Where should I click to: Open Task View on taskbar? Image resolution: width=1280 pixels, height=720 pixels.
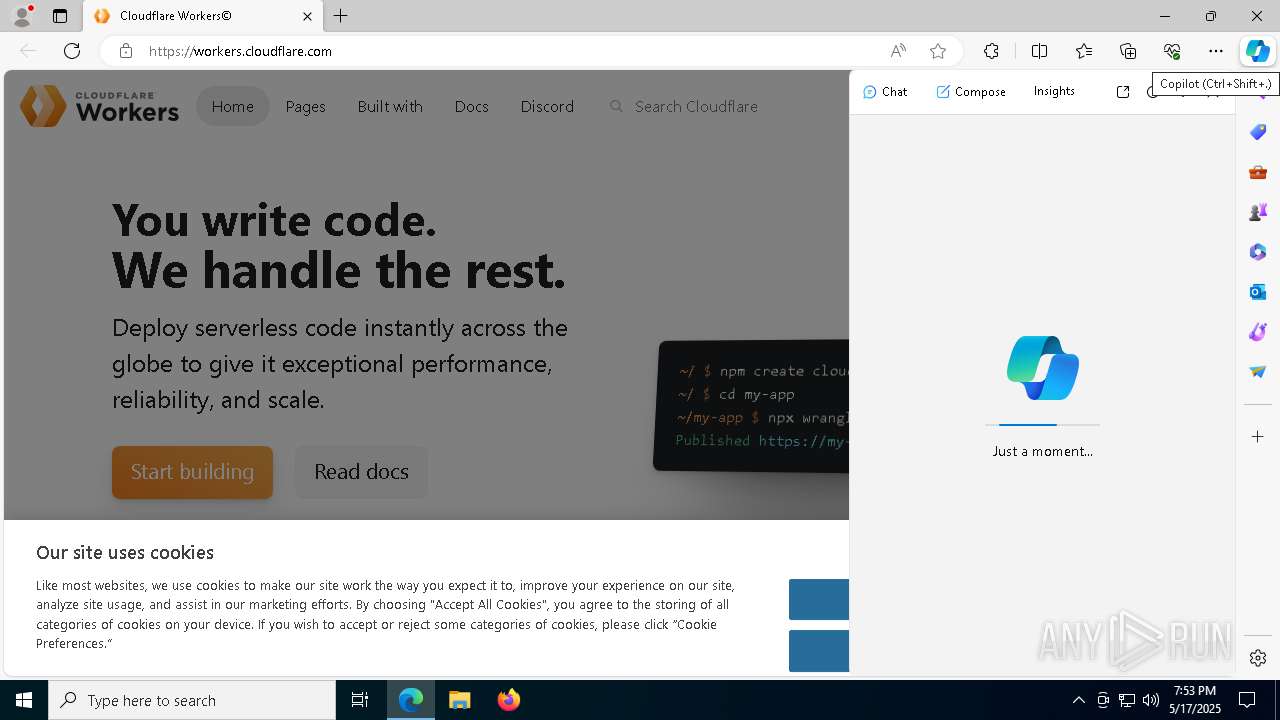360,700
